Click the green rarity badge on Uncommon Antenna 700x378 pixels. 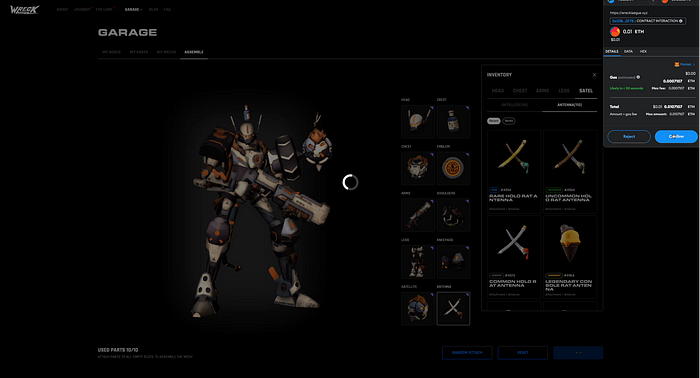click(x=554, y=190)
